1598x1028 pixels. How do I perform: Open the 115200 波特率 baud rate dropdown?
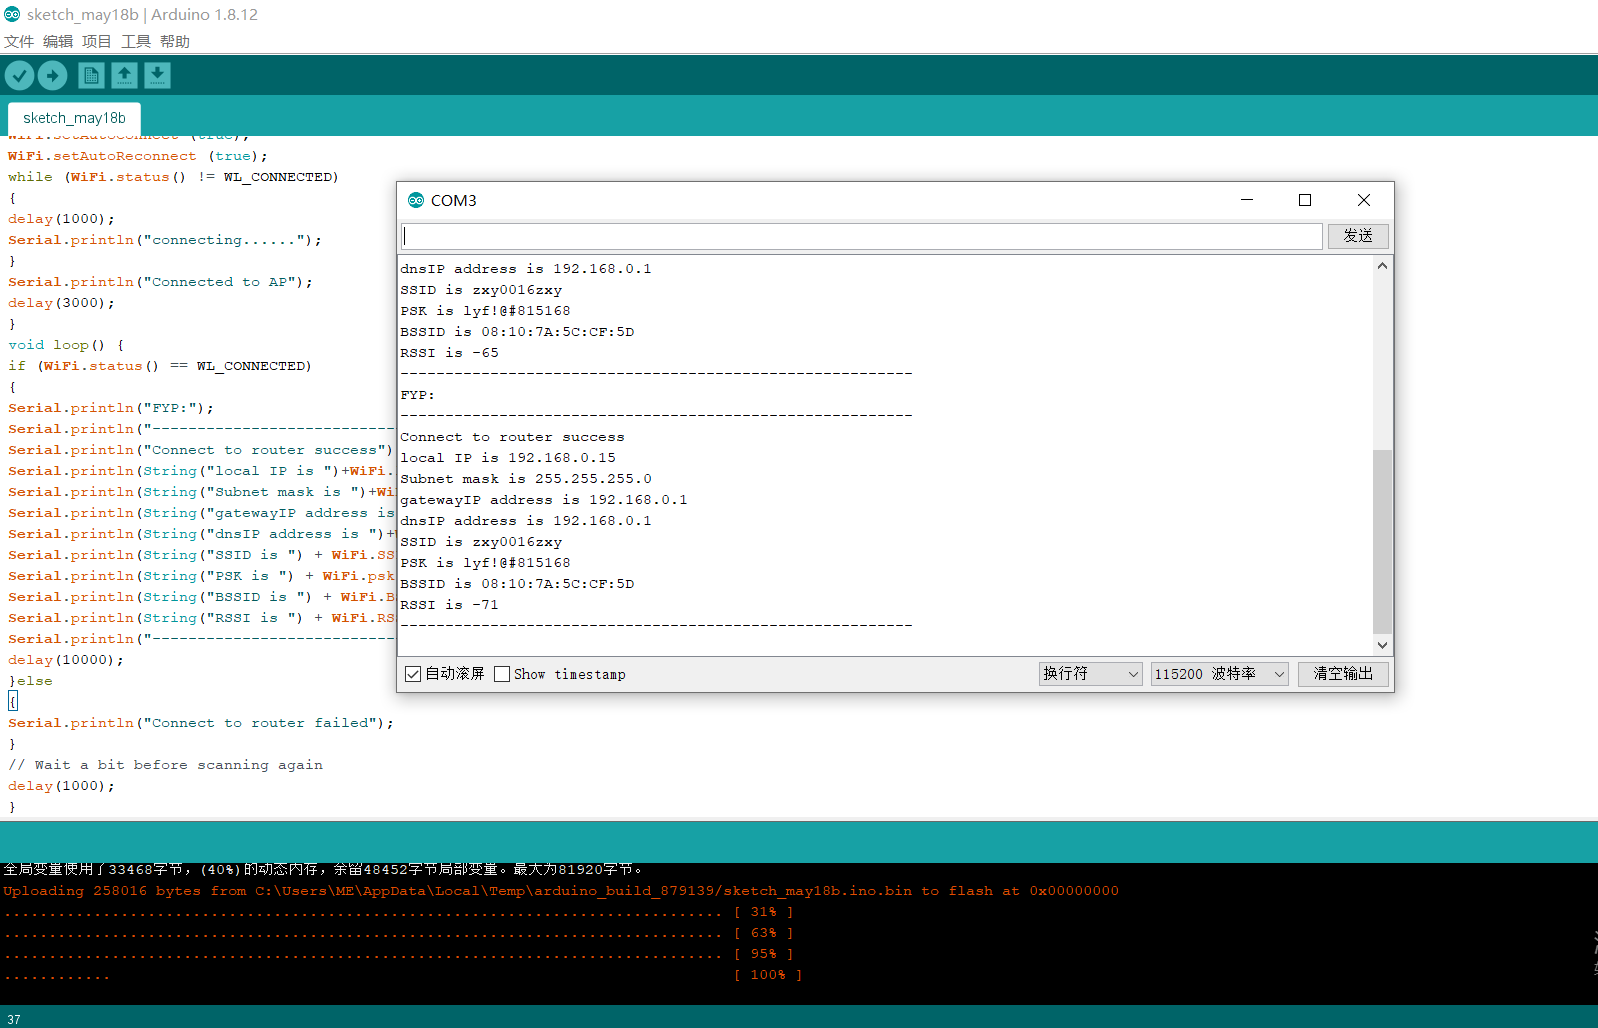pos(1219,674)
